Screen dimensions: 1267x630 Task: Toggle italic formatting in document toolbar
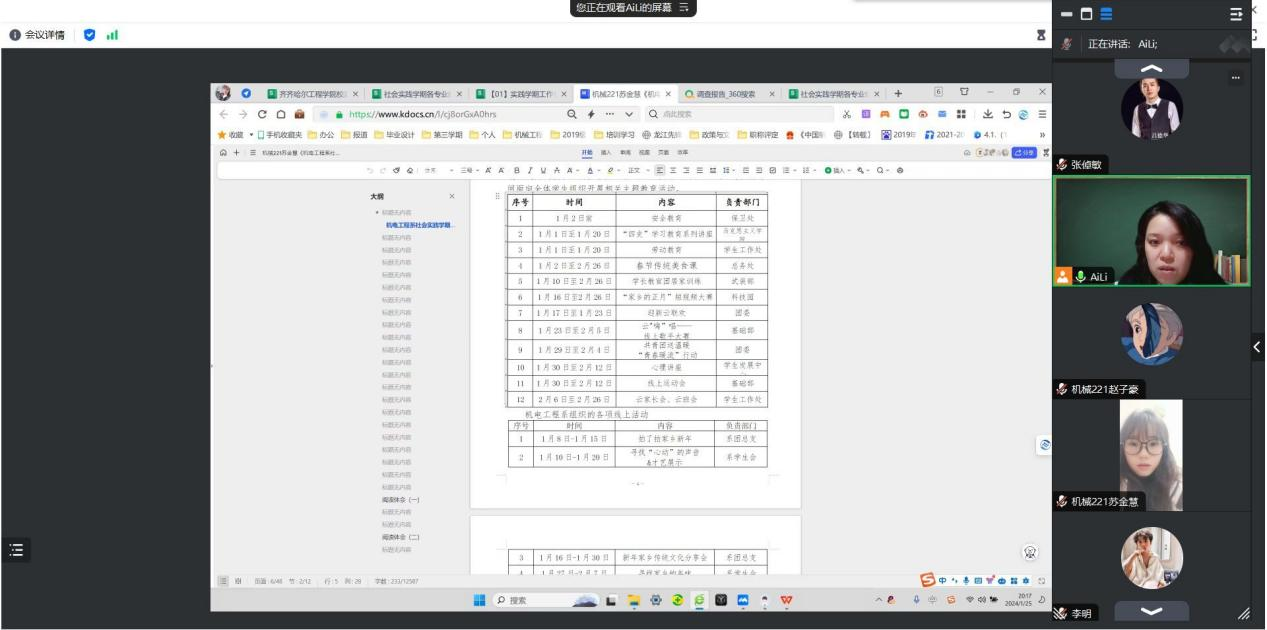pyautogui.click(x=531, y=171)
